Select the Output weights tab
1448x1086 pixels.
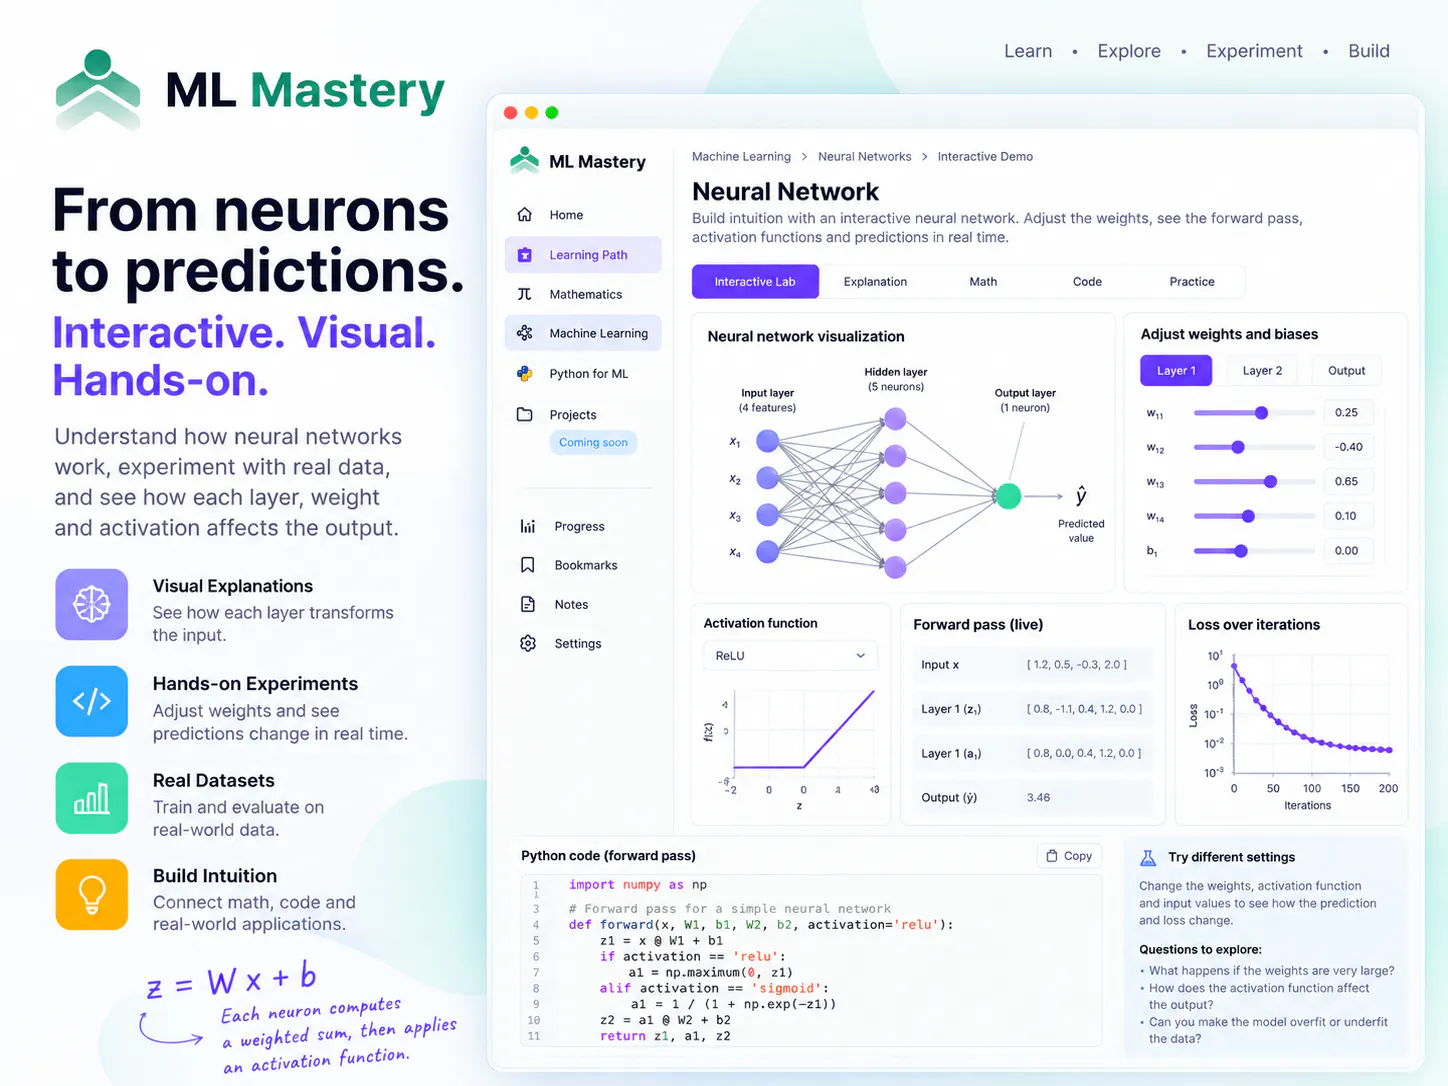pyautogui.click(x=1346, y=371)
